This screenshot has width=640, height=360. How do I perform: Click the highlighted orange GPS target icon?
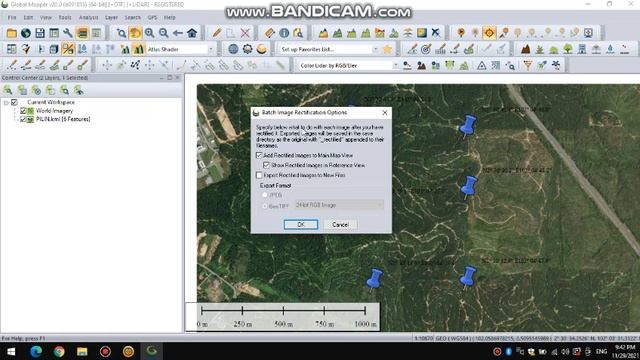489,33
